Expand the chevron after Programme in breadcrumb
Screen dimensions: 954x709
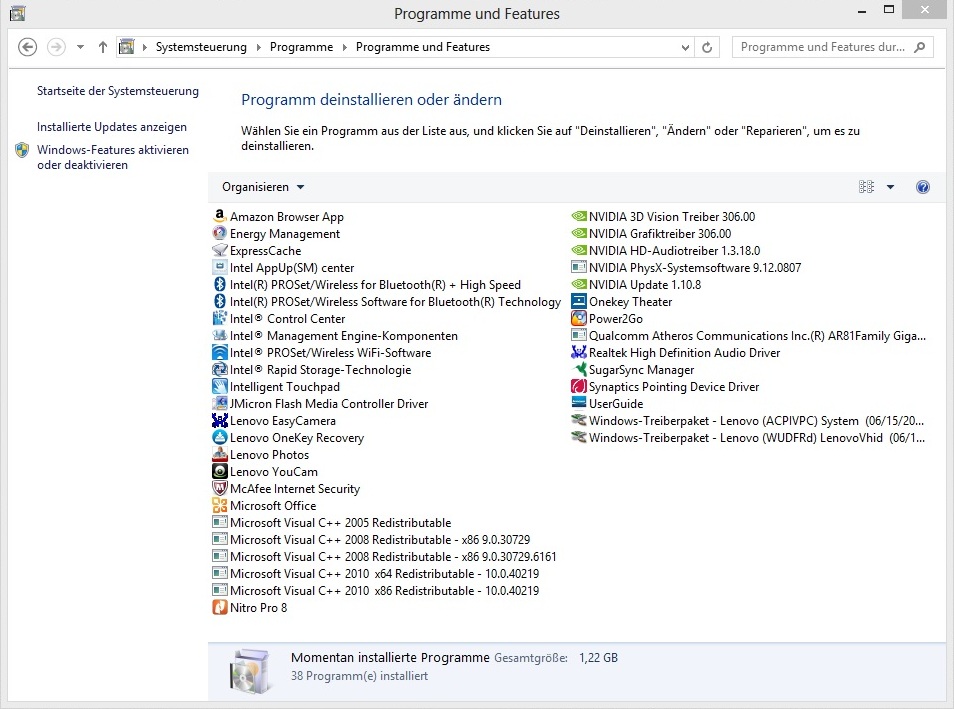(x=344, y=47)
